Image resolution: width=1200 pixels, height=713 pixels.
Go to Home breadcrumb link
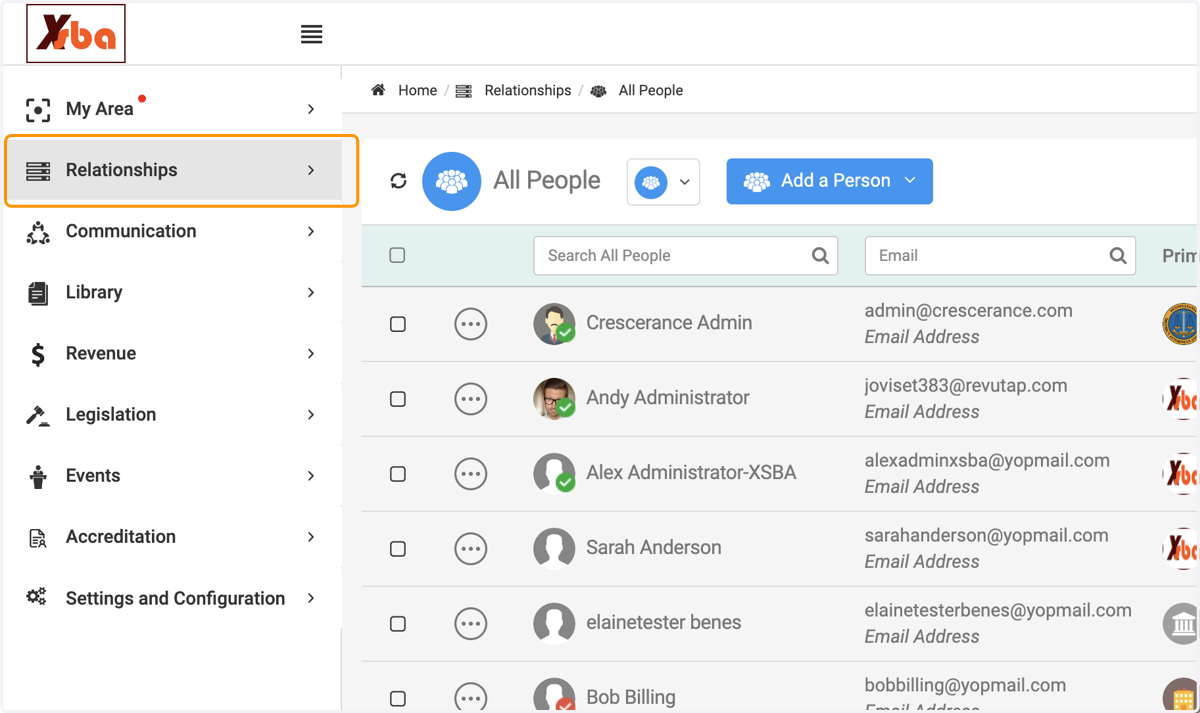click(417, 90)
